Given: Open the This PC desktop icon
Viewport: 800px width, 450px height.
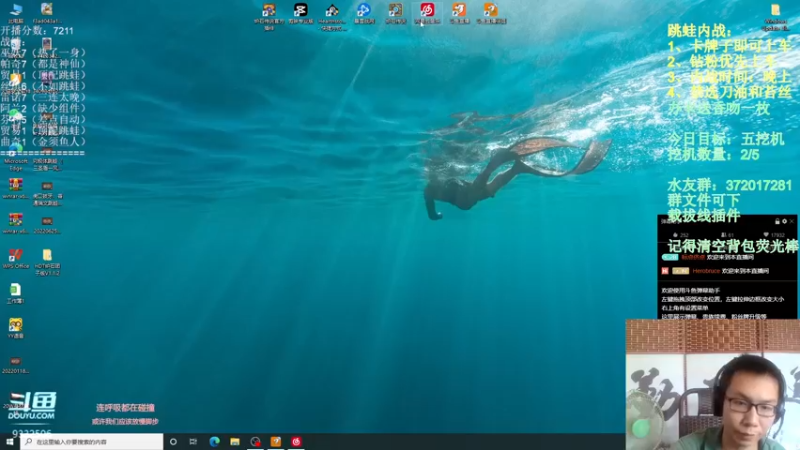Looking at the screenshot, I should tap(16, 13).
